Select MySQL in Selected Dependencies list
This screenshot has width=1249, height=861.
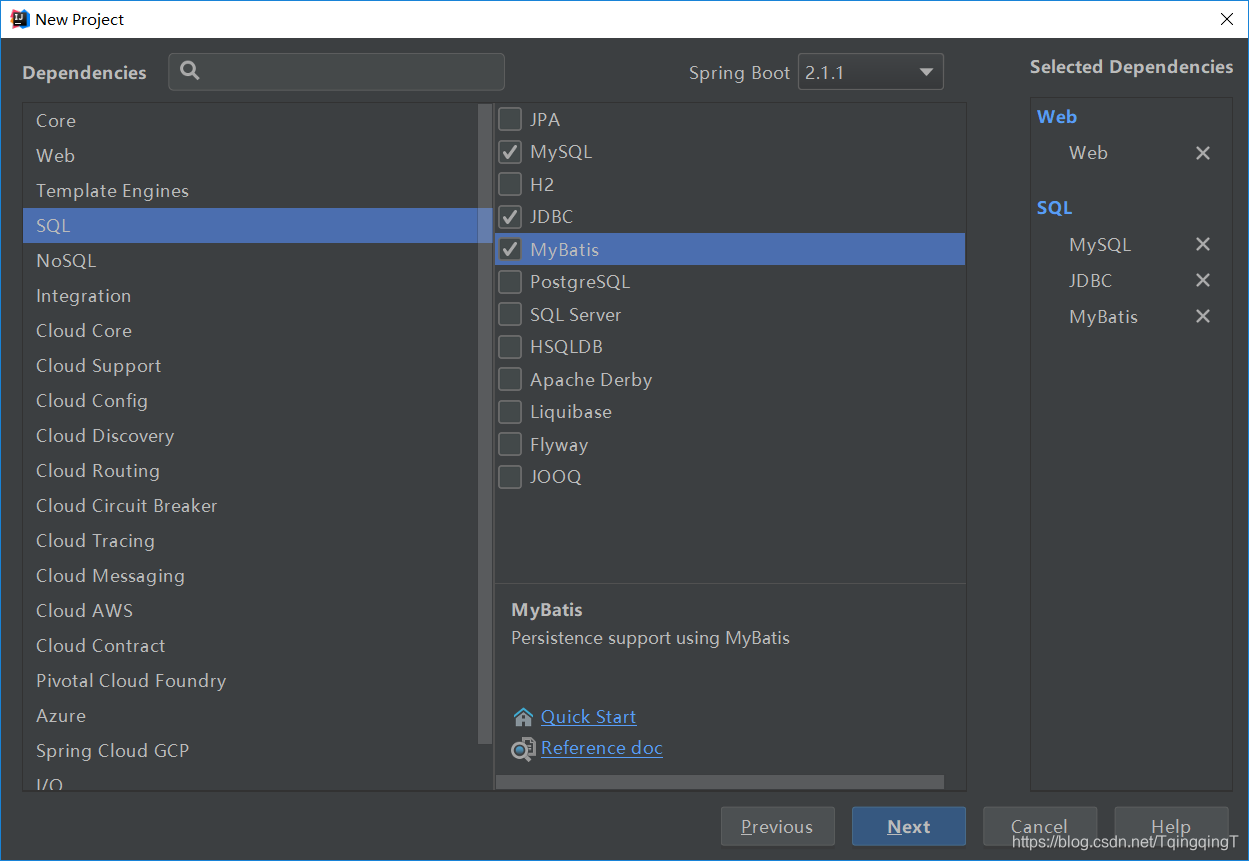[1099, 245]
